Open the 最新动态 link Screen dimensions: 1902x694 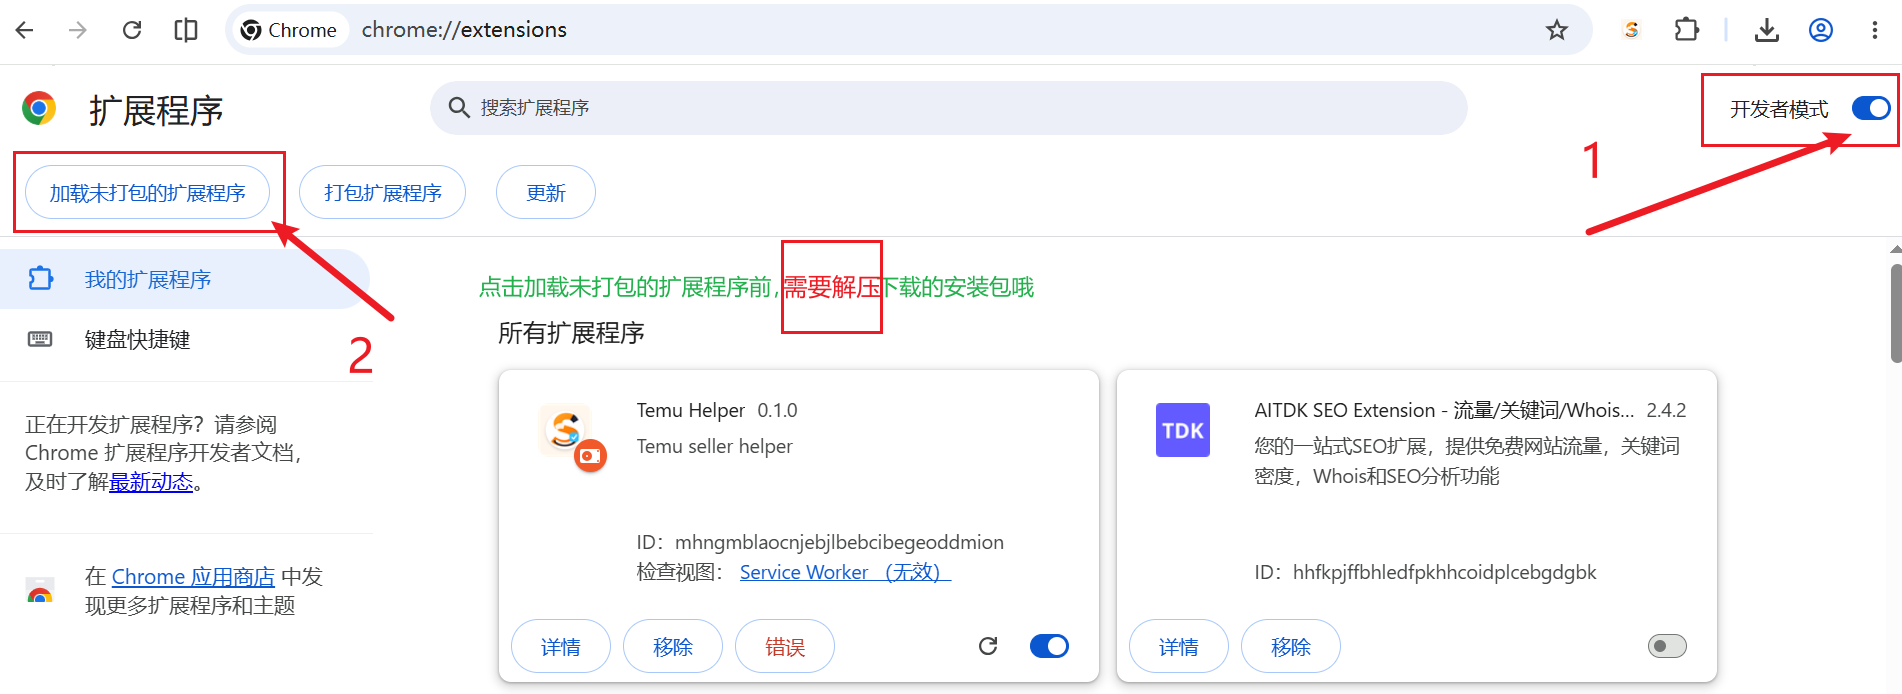coord(151,482)
